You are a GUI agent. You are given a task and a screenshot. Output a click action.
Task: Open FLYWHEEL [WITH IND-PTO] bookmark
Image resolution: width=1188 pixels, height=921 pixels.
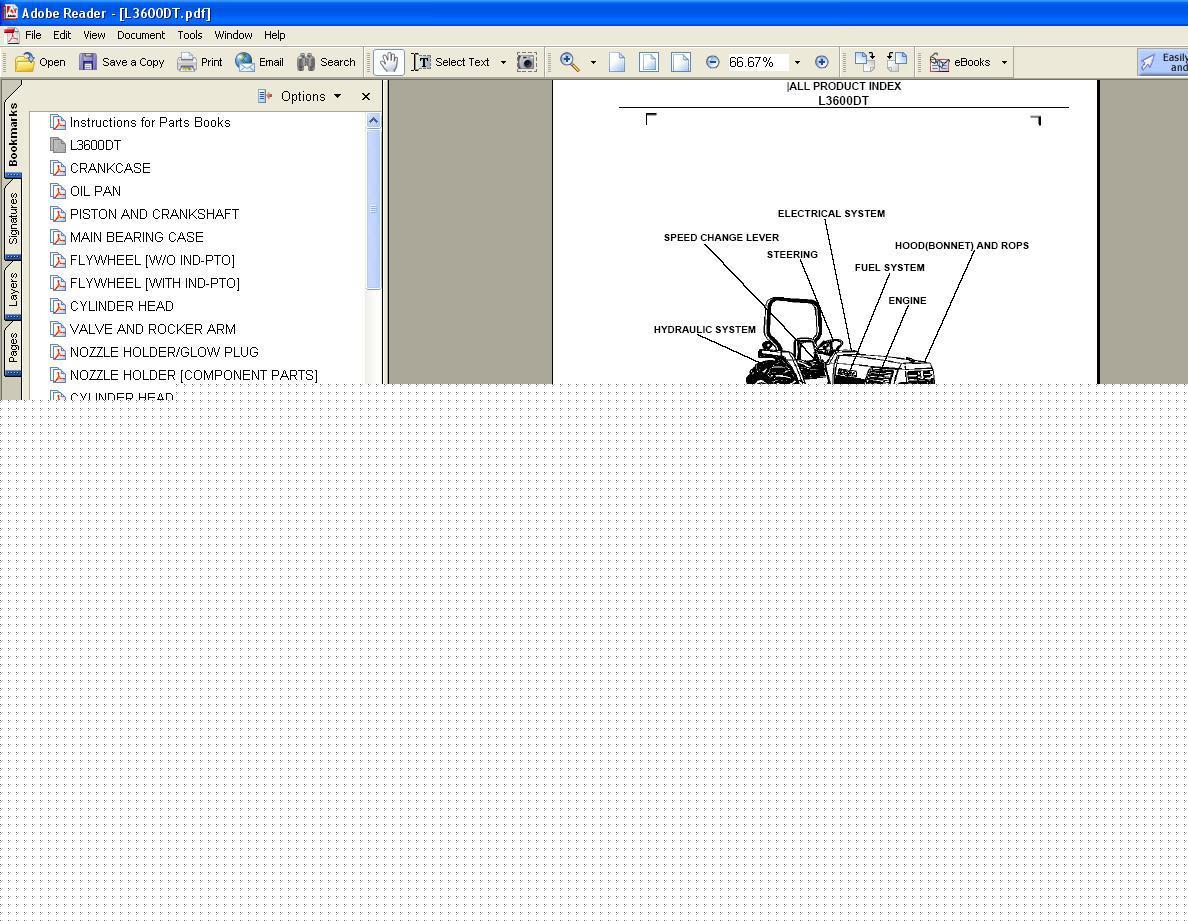155,283
